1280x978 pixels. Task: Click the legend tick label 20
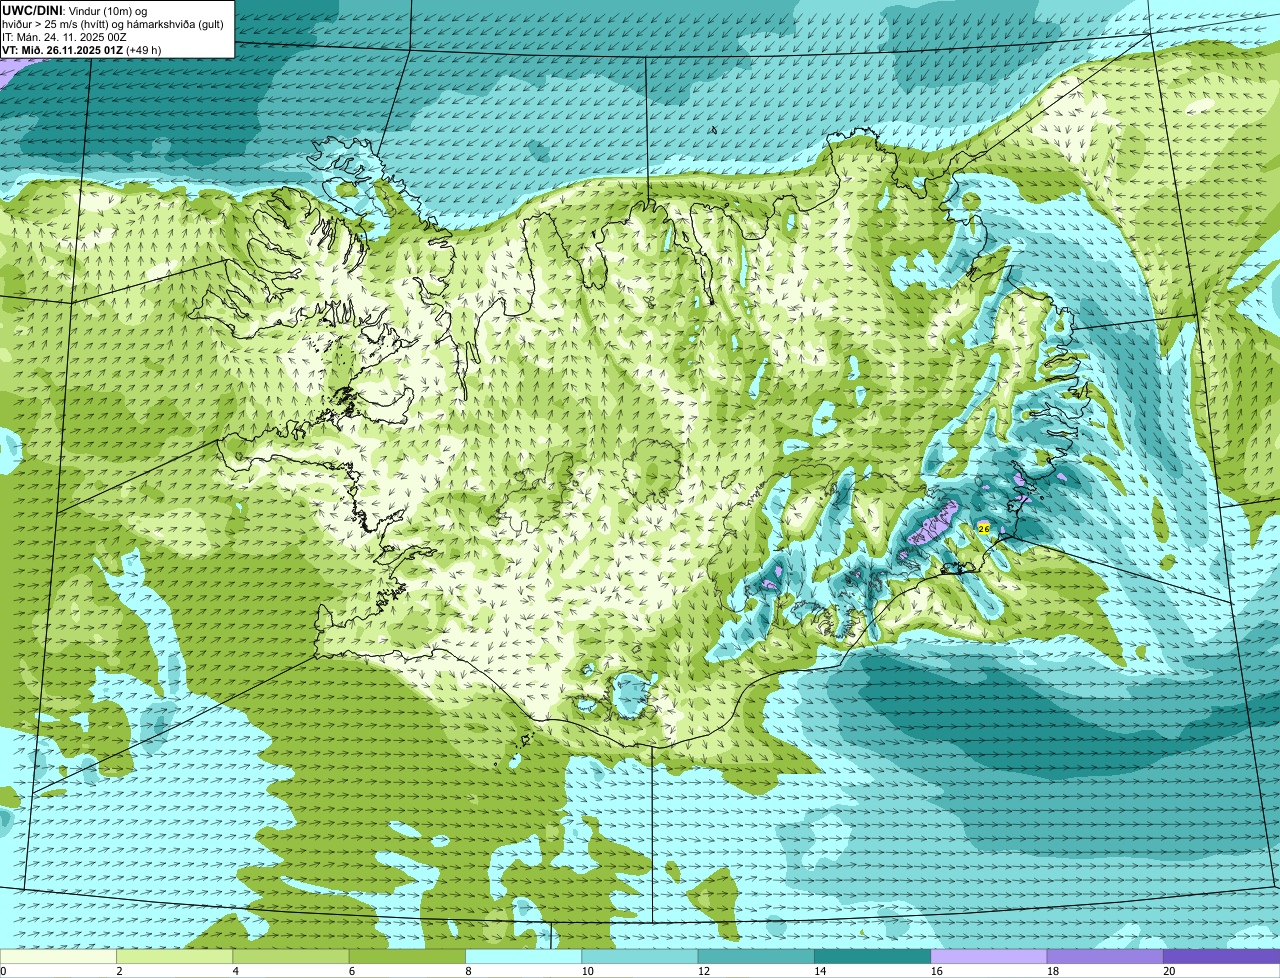coord(1168,971)
